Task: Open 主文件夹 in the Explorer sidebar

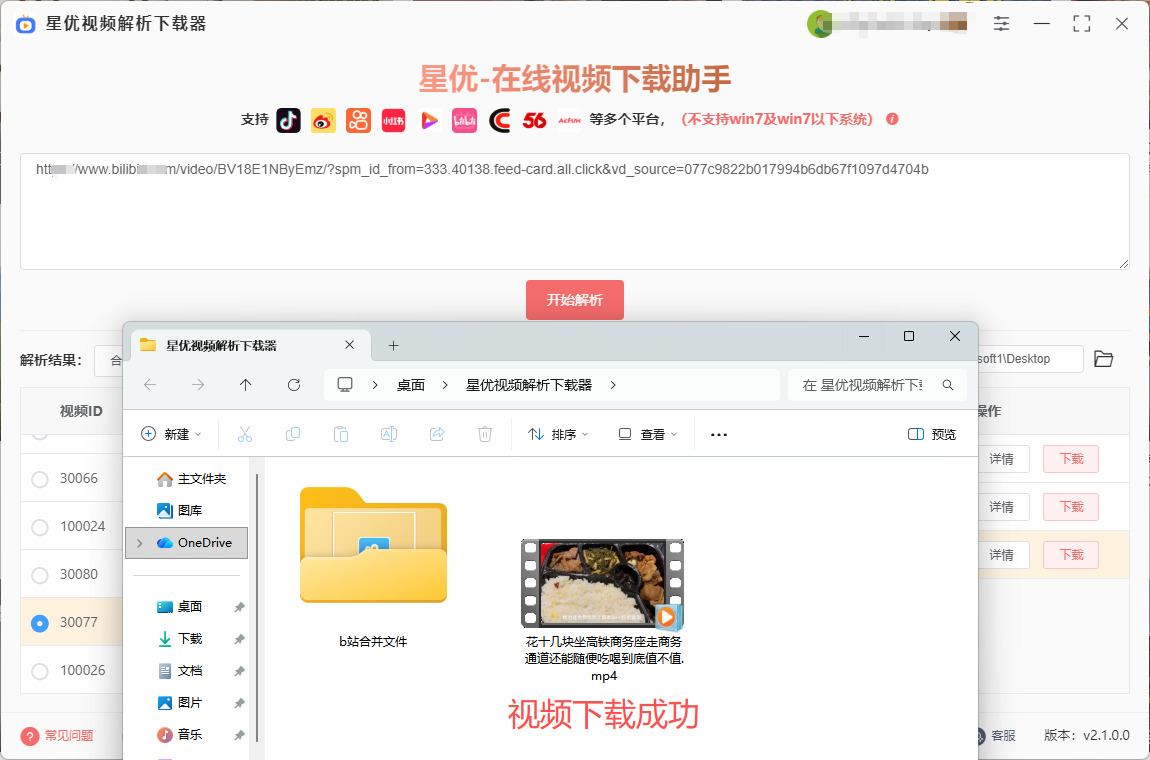Action: 191,479
